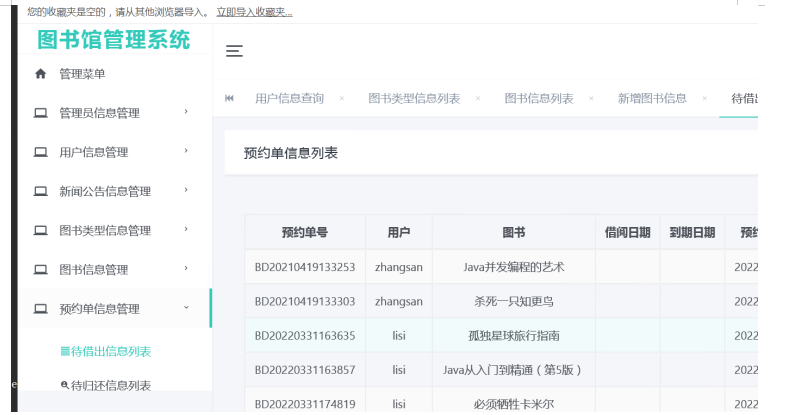Click laptop icon next to 图书信息管理
The height and width of the screenshot is (415, 789).
click(x=40, y=270)
